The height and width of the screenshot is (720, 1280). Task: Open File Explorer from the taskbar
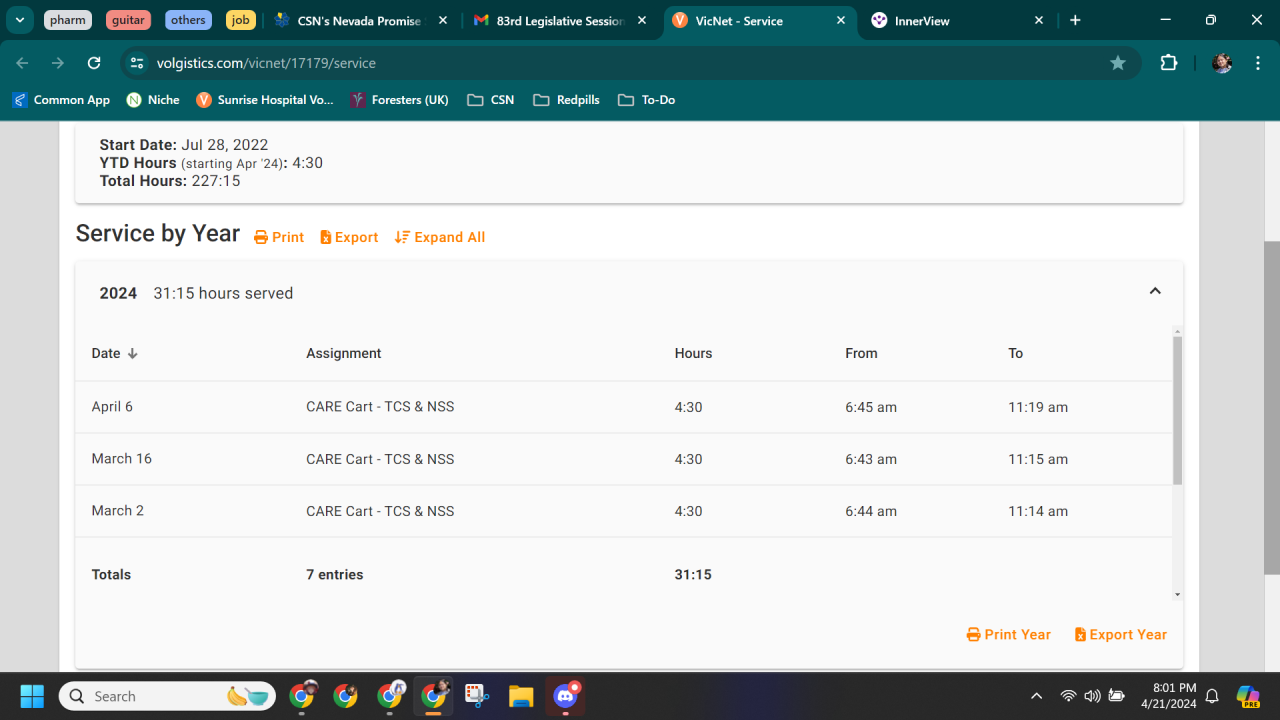(x=521, y=696)
